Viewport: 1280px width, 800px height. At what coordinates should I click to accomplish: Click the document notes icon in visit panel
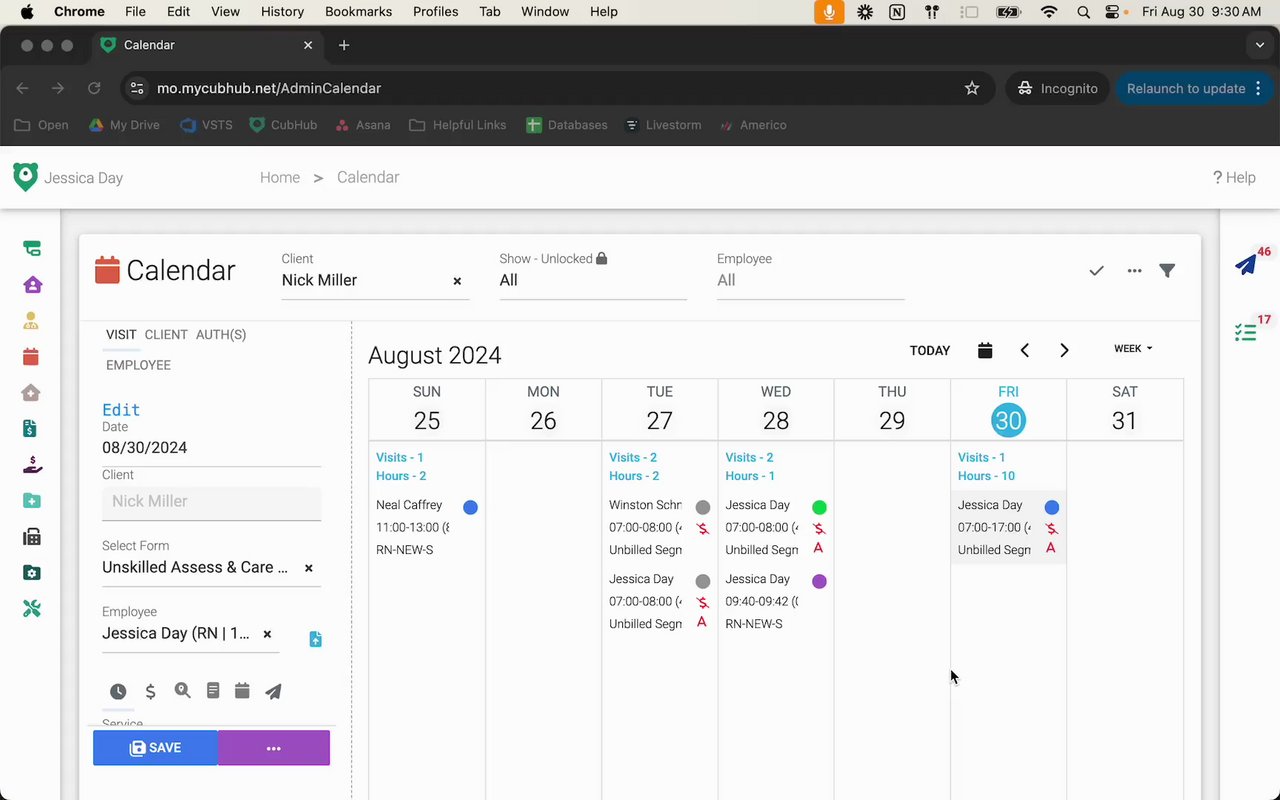tap(213, 690)
